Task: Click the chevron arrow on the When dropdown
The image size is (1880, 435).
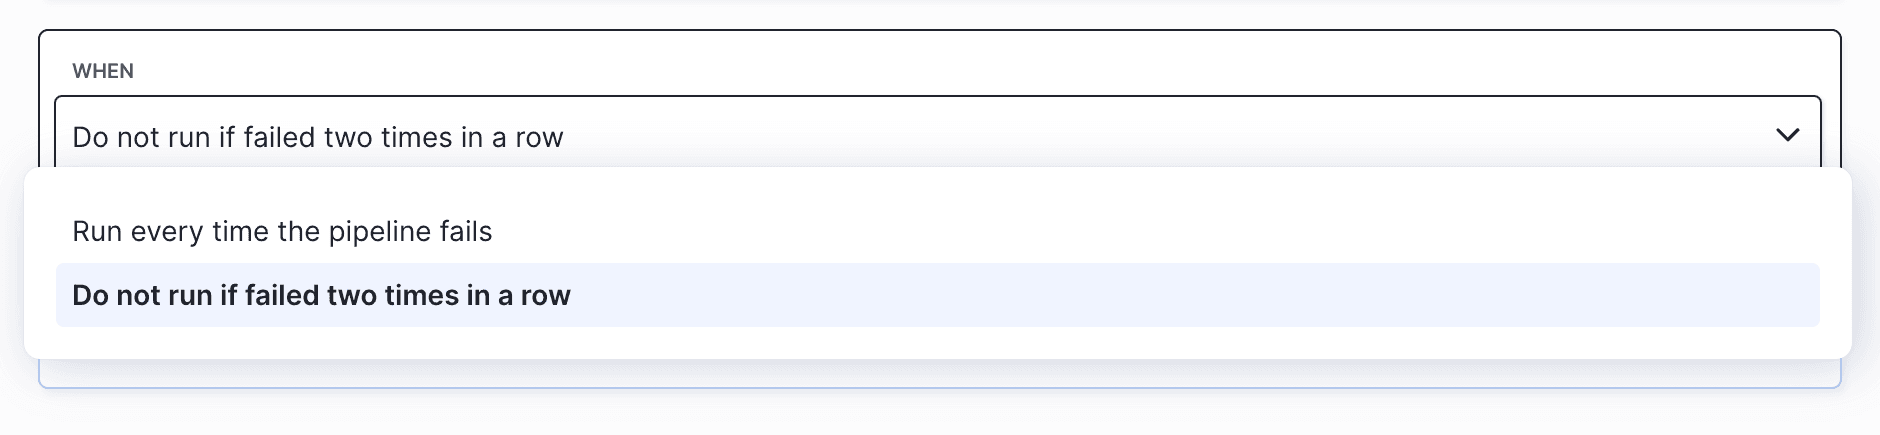Action: [x=1787, y=135]
